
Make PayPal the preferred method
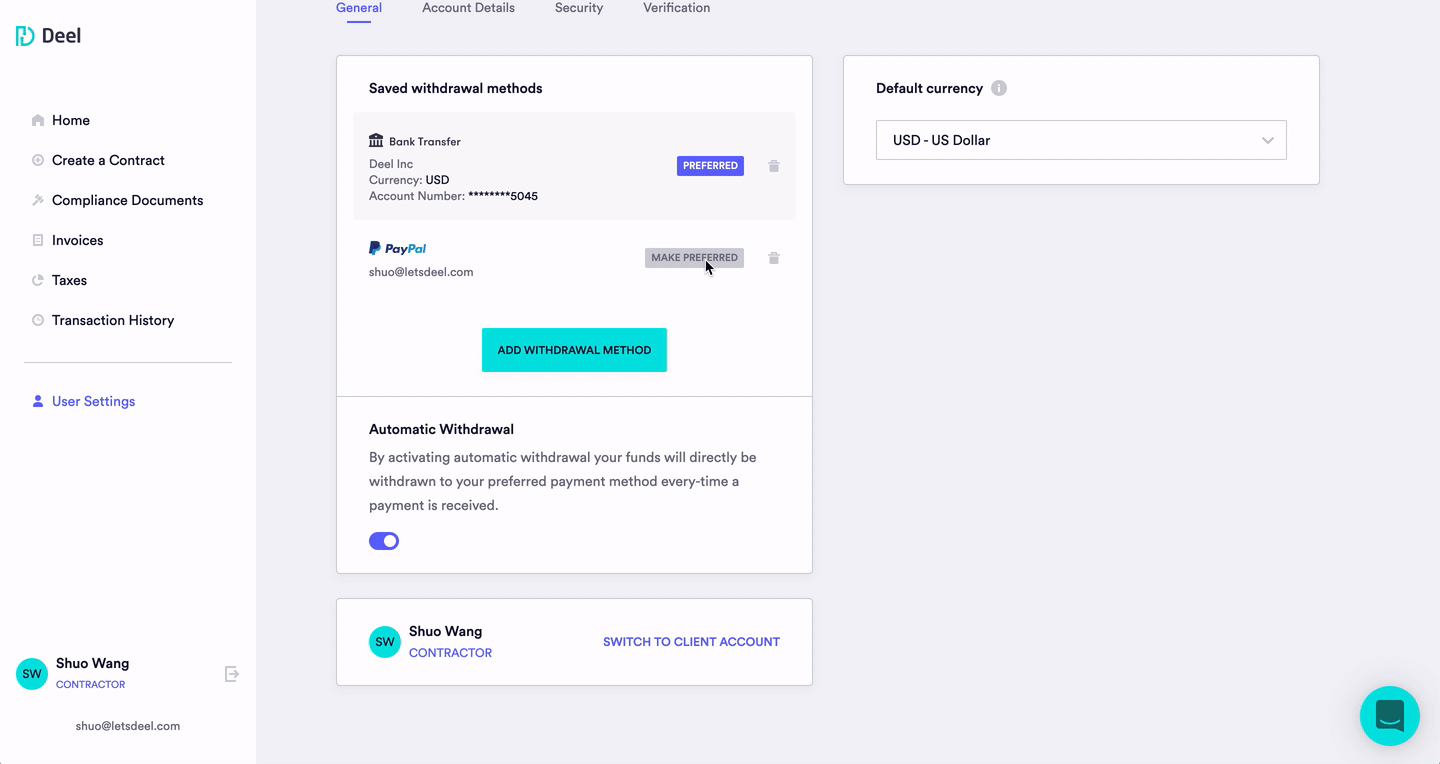pos(694,258)
